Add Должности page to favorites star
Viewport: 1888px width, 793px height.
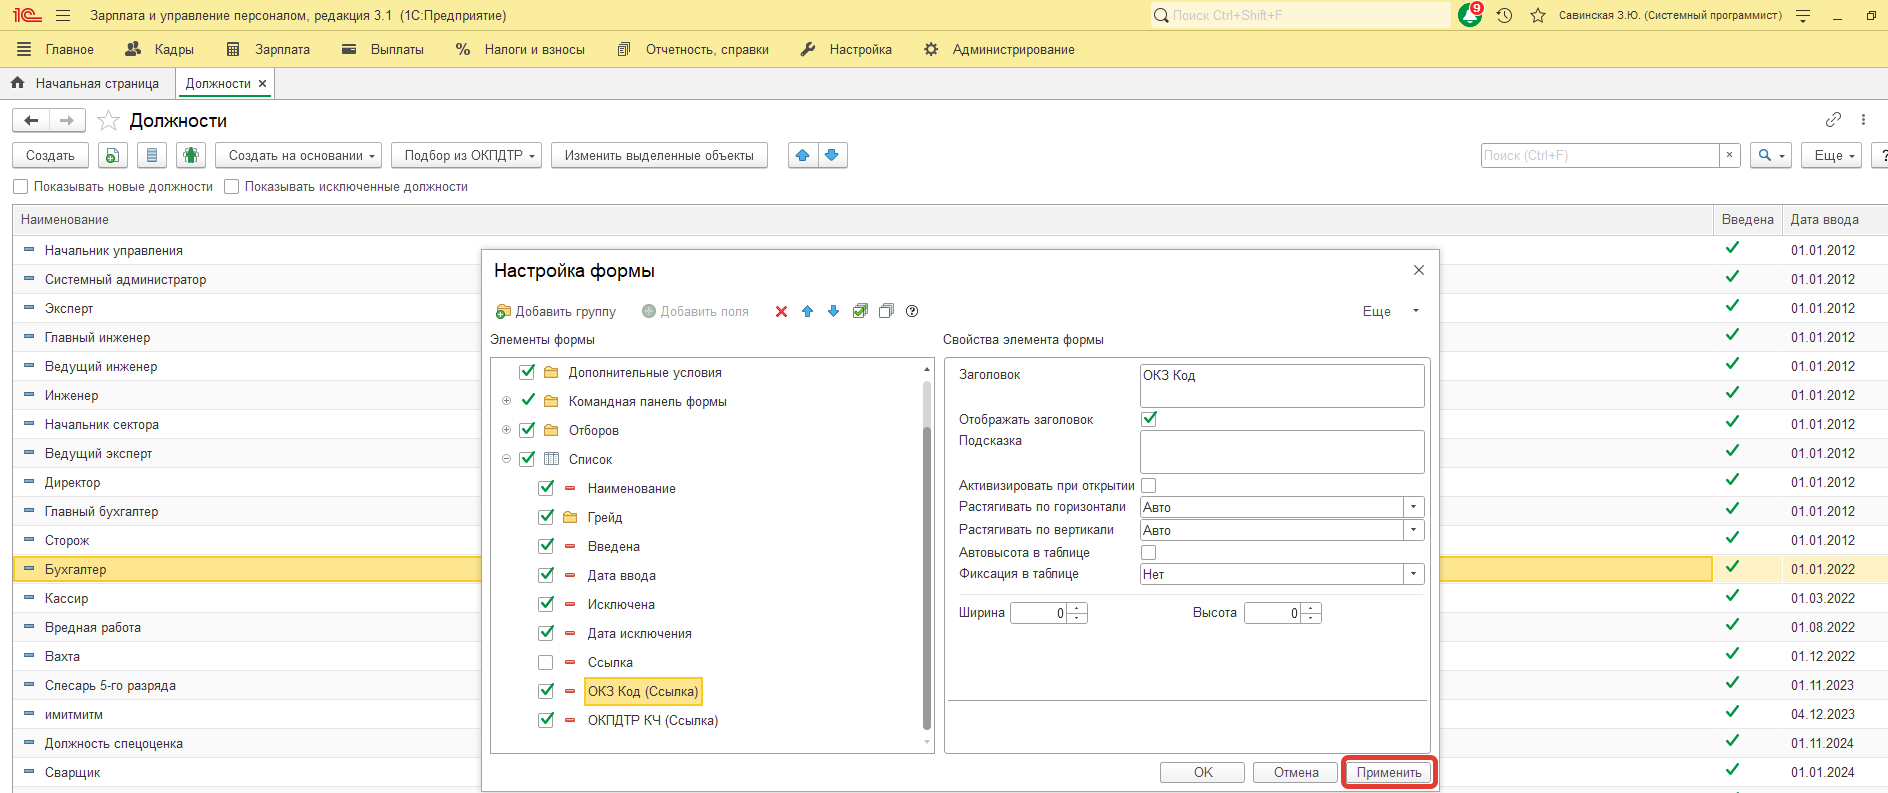point(108,121)
